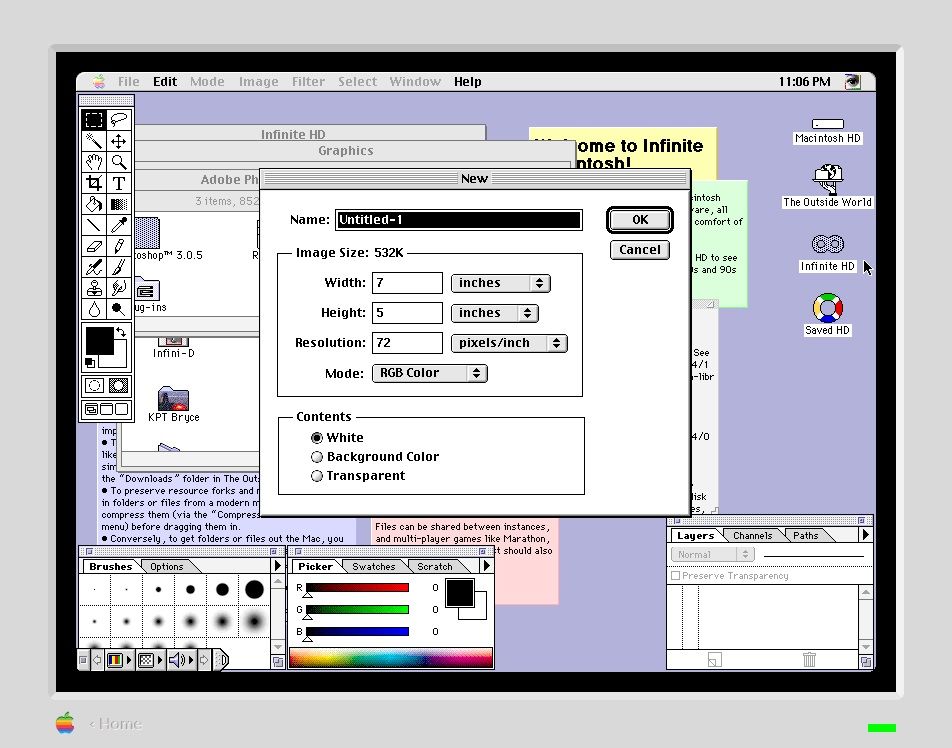Switch to the Swatches tab
The image size is (952, 748).
point(373,566)
